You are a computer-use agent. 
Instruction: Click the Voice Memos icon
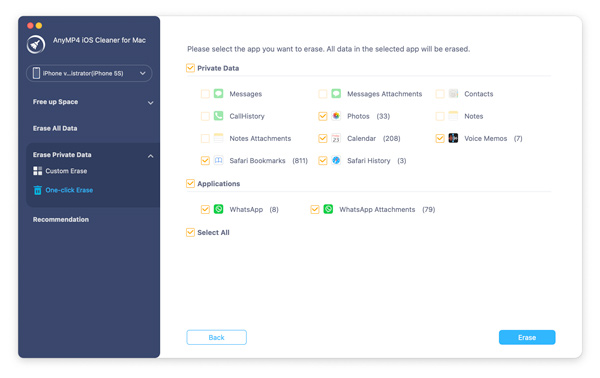[453, 138]
